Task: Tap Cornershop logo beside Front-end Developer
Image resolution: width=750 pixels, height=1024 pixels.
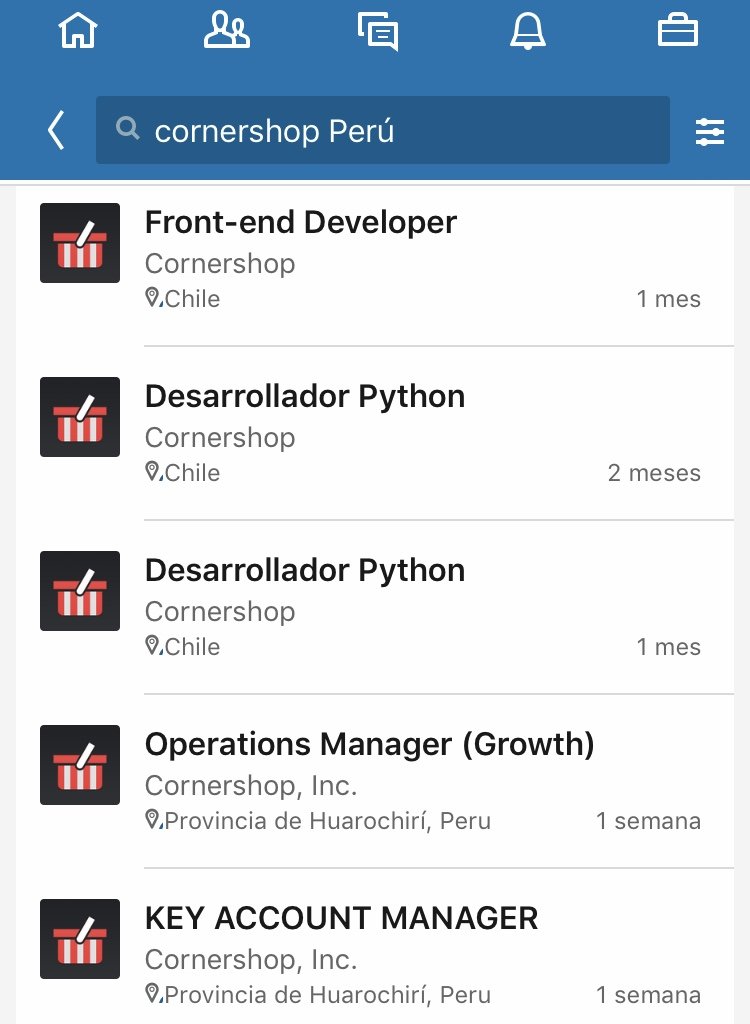Action: [80, 243]
